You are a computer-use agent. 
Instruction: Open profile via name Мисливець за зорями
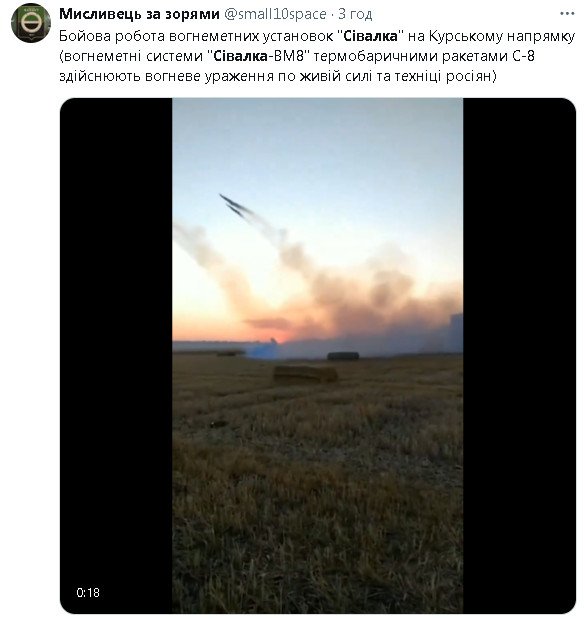(139, 14)
